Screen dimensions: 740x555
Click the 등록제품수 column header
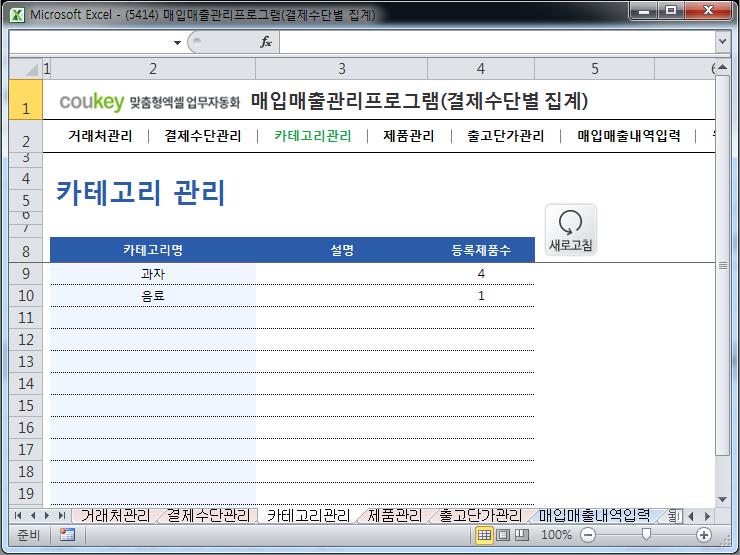481,250
